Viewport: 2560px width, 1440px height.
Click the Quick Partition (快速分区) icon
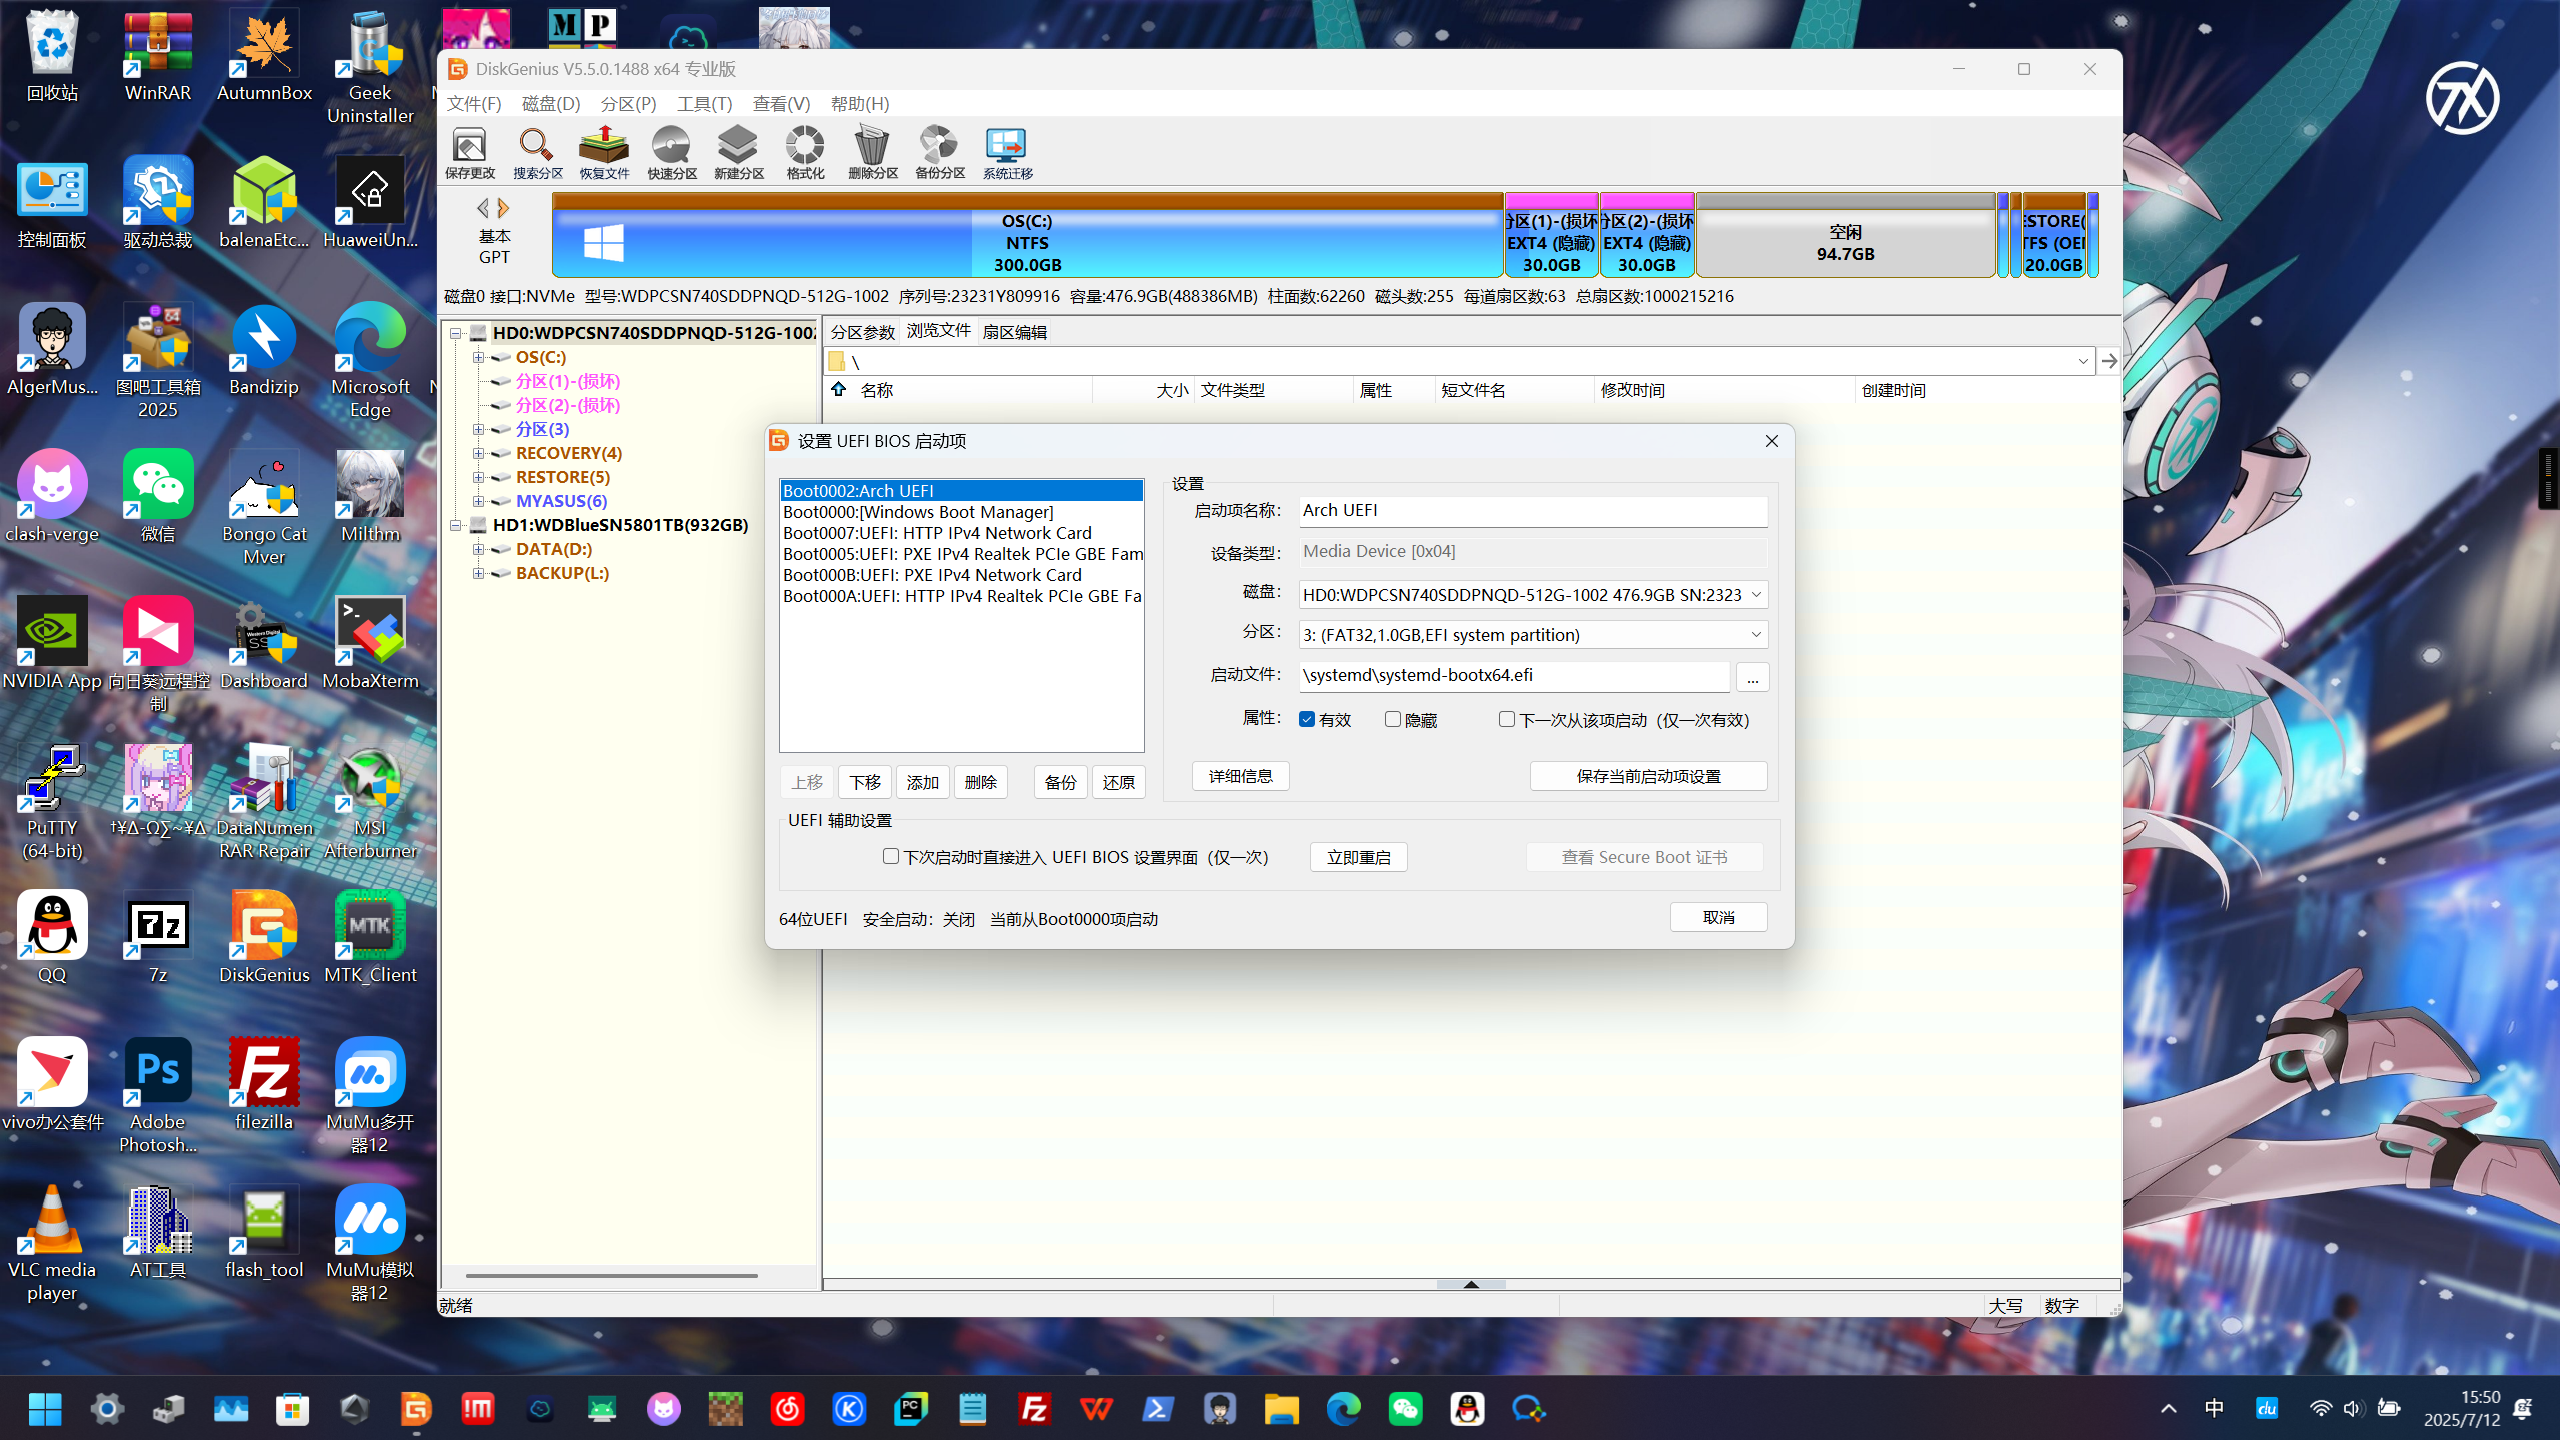point(671,152)
